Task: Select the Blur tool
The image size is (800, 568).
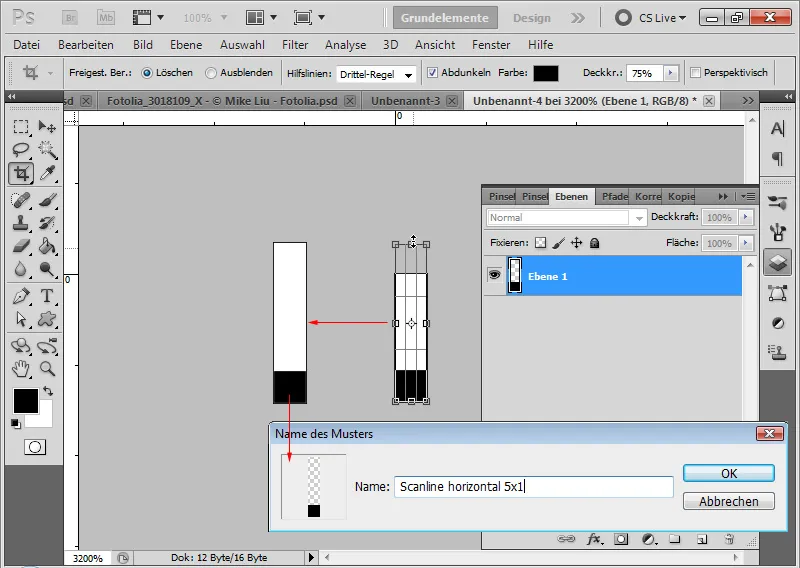Action: click(x=21, y=269)
